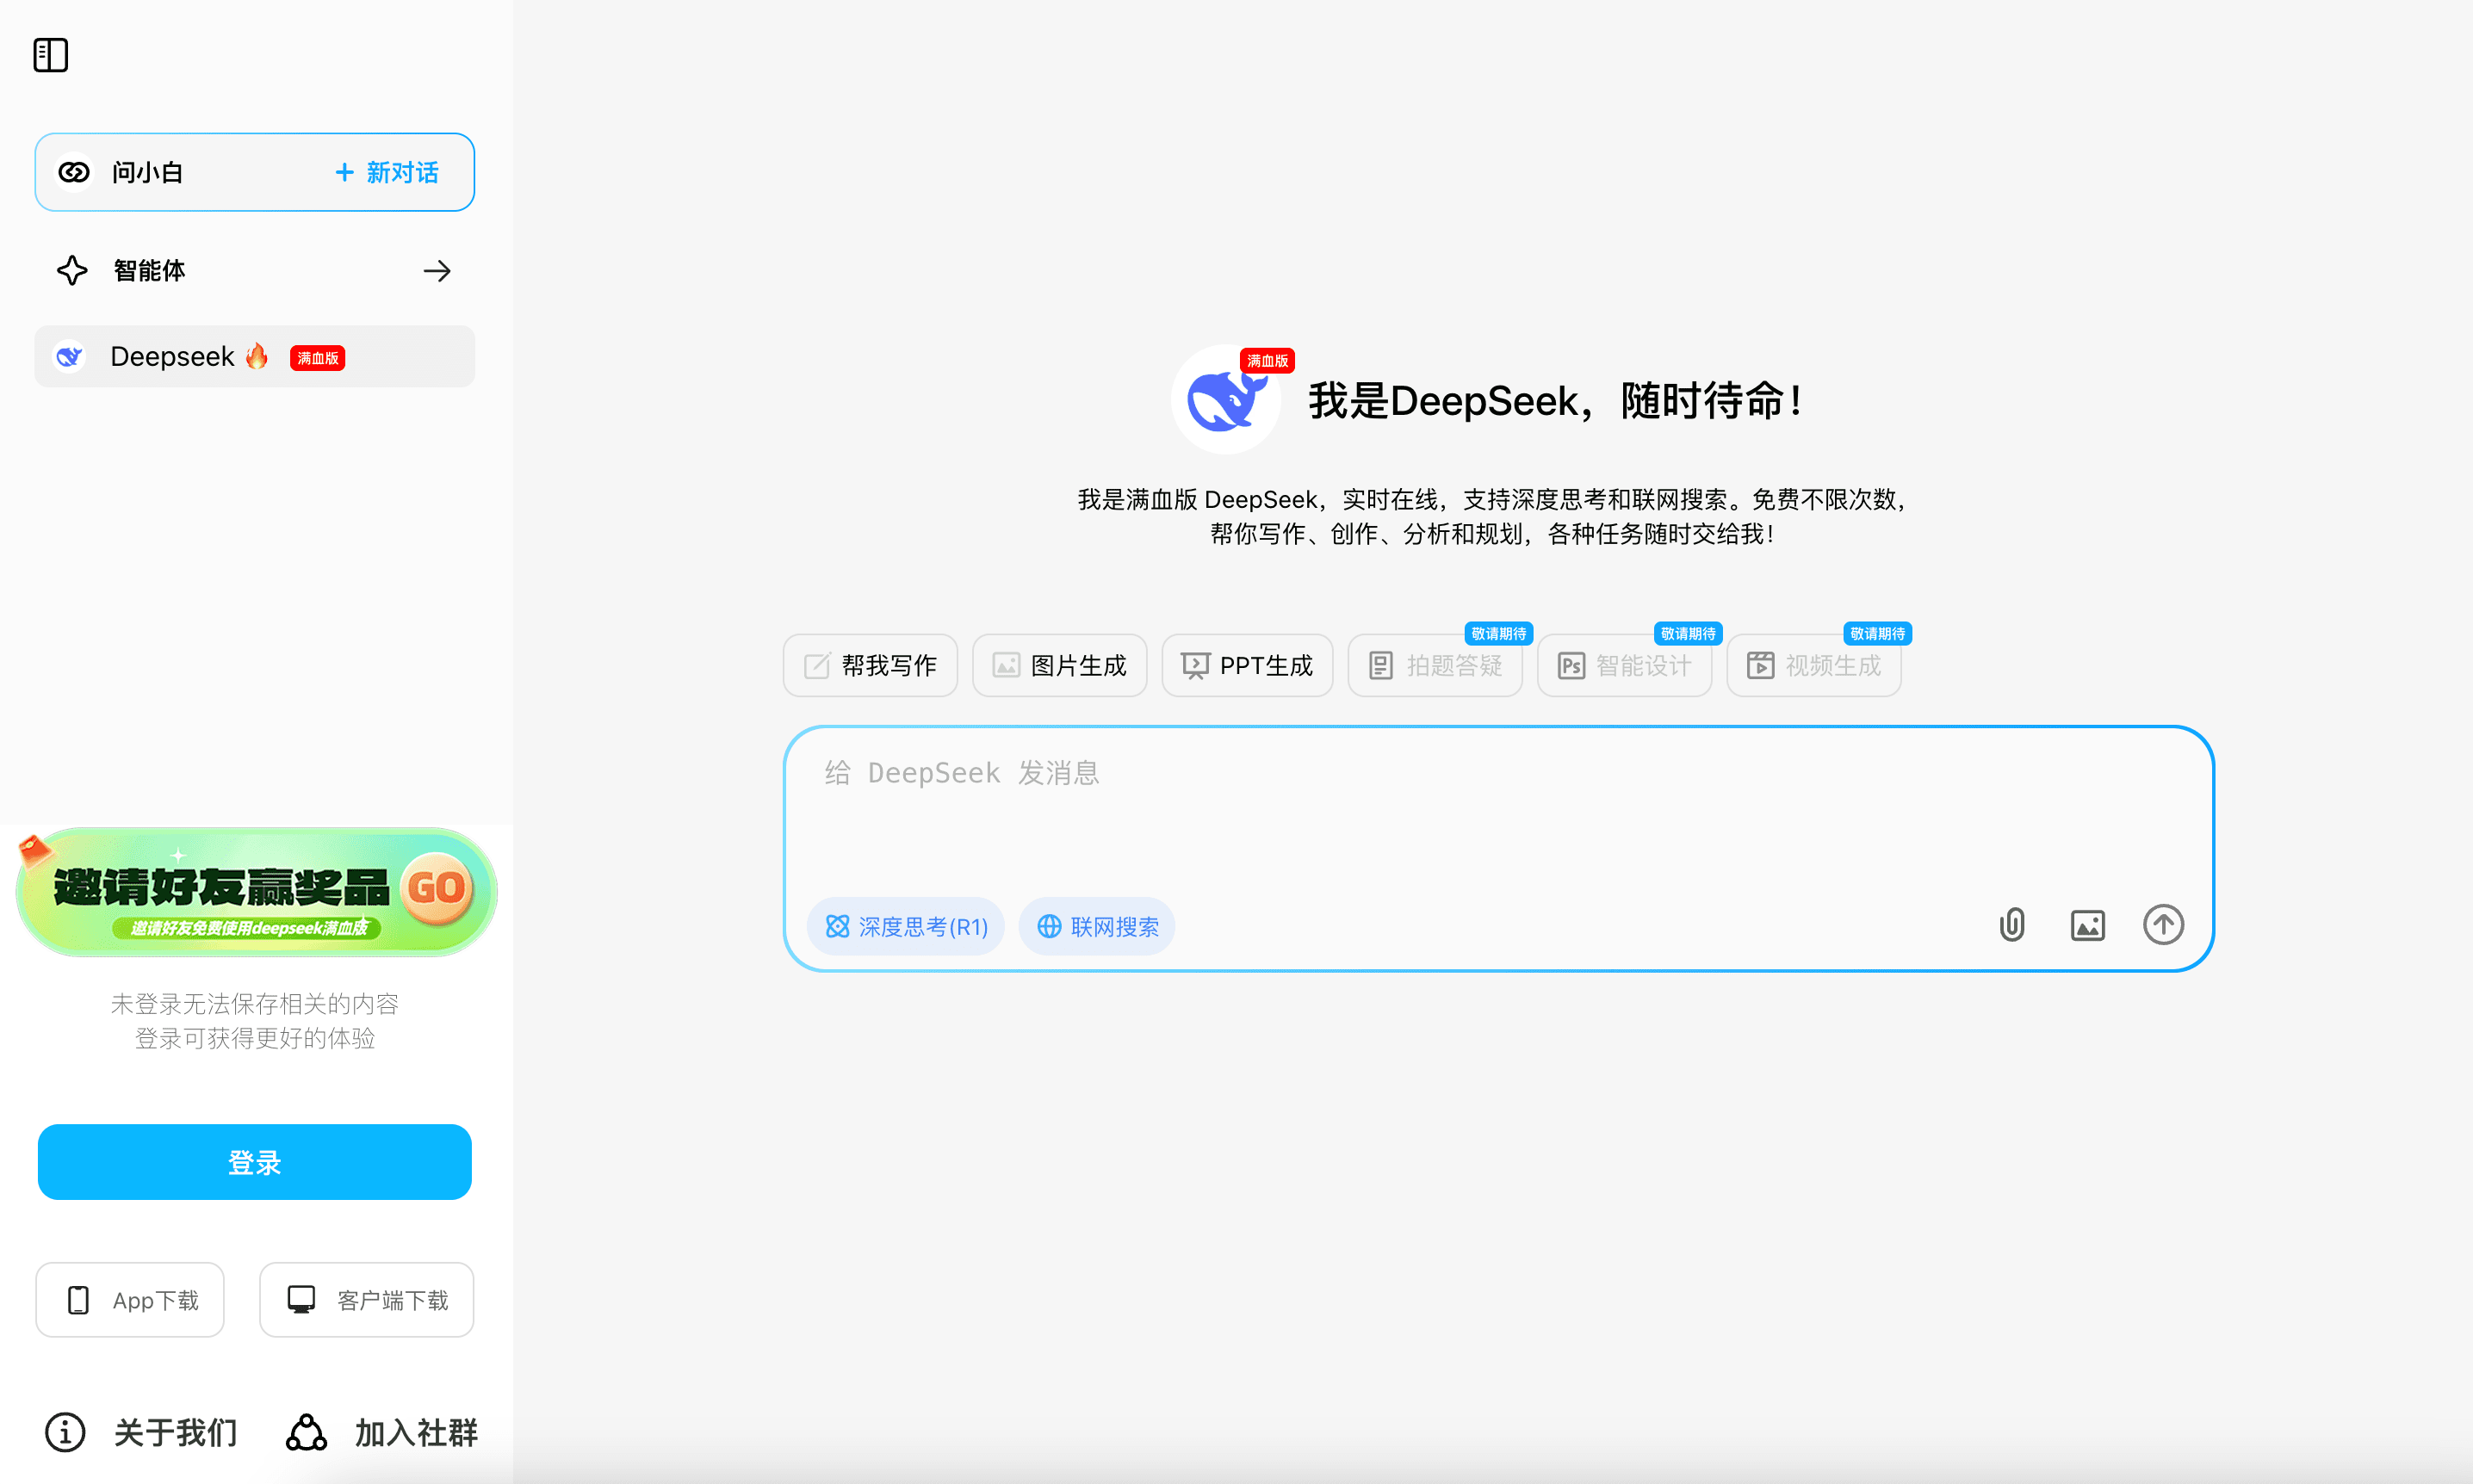Open the 智能体 star icon
Screen dimensions: 2473x1484
pos(72,270)
